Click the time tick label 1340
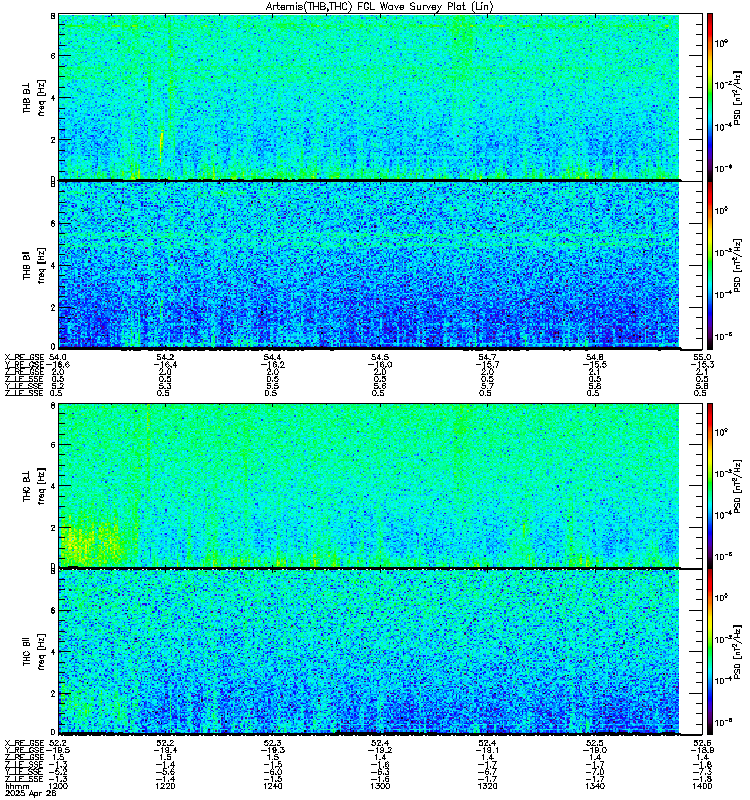Image resolution: width=750 pixels, height=800 pixels. tap(595, 786)
